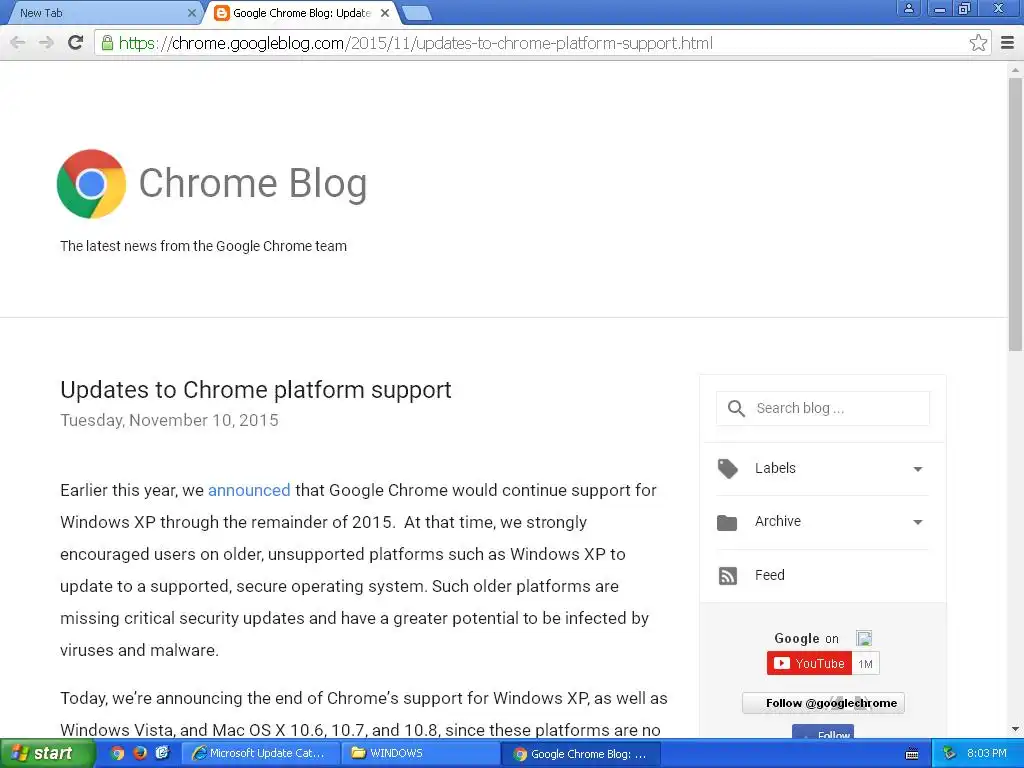Click the tray icon beside the clock

(x=949, y=754)
